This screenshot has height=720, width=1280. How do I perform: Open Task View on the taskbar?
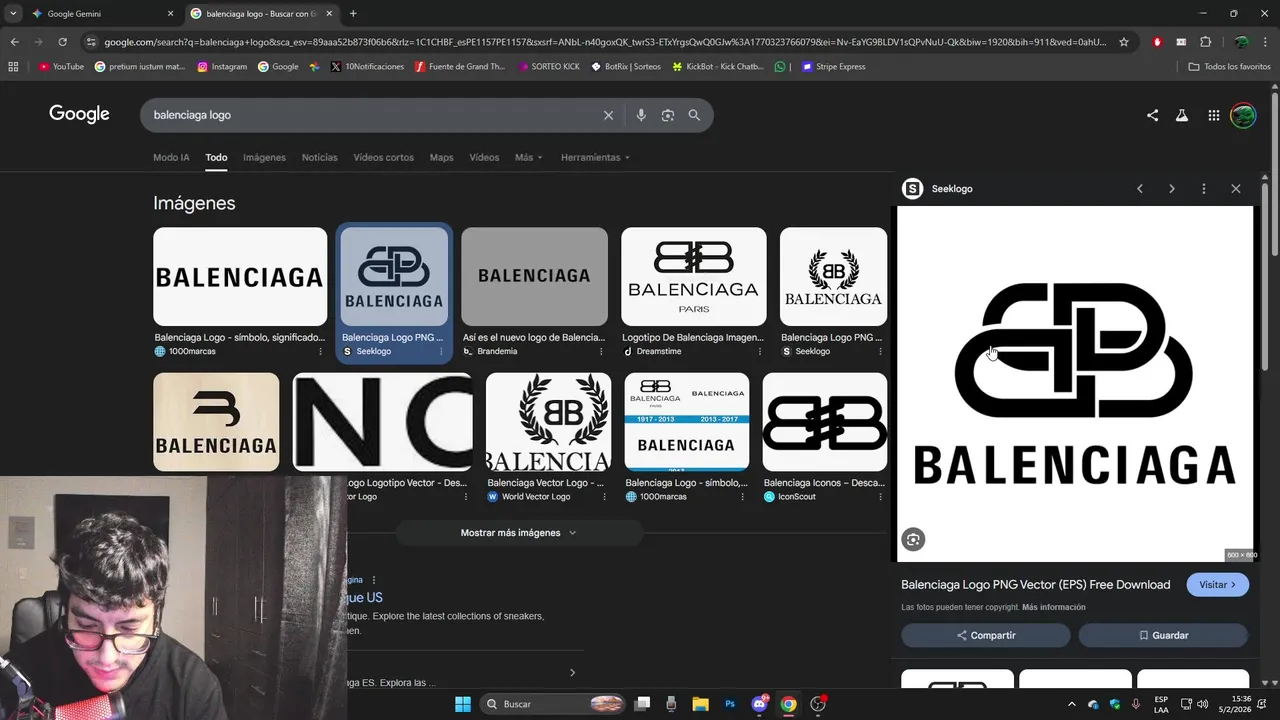pos(642,704)
